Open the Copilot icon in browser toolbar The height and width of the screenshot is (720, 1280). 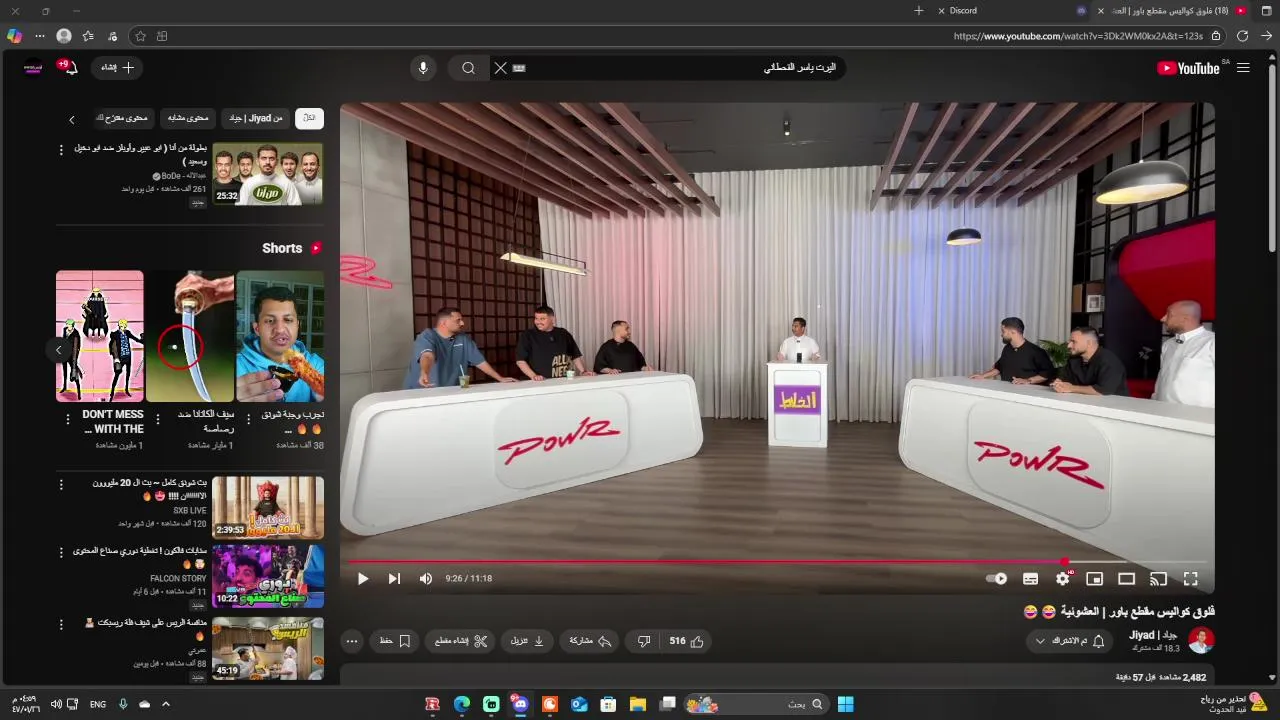[14, 36]
